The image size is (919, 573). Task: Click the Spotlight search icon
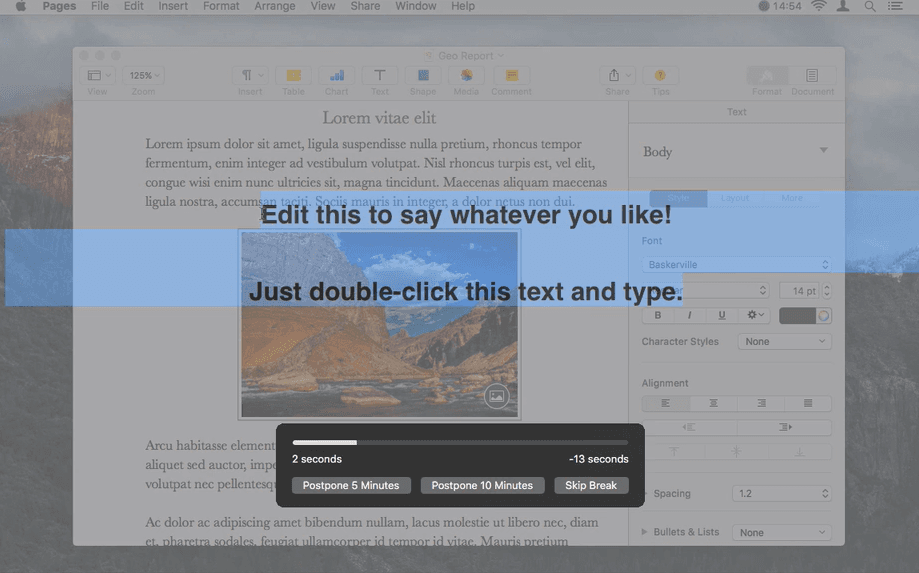(870, 6)
